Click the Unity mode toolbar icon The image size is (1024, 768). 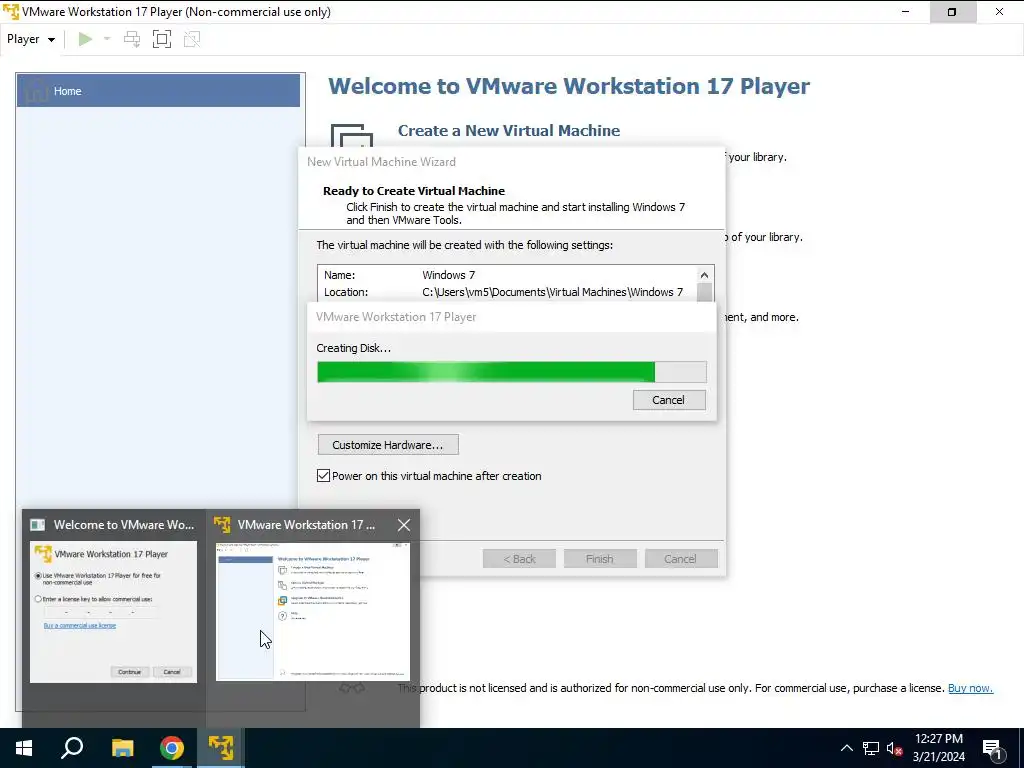[192, 39]
